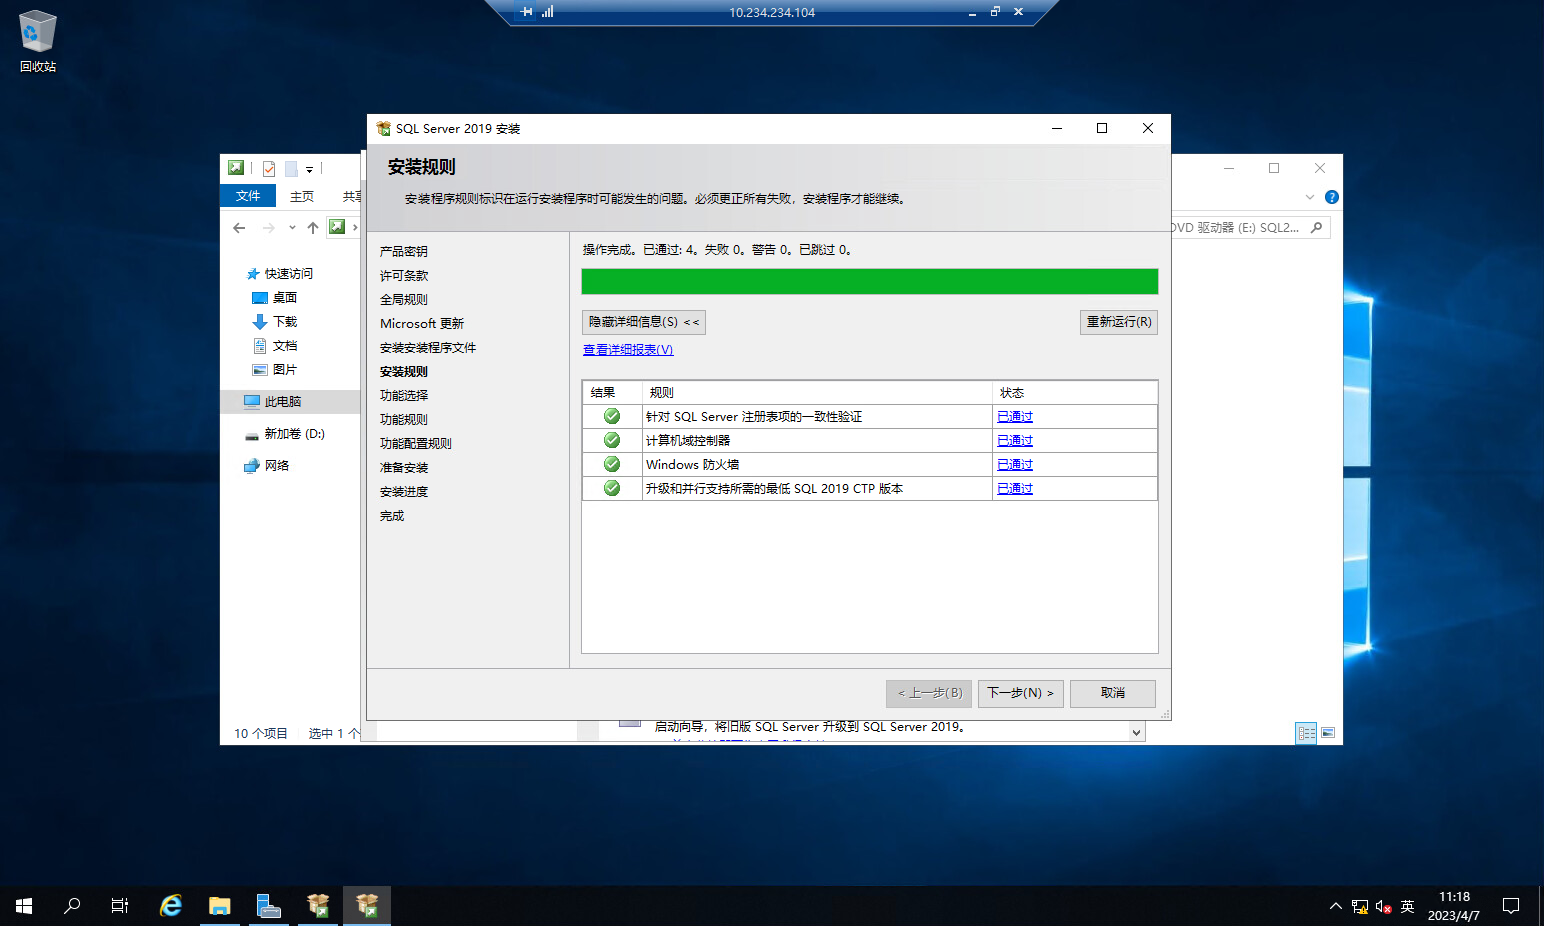Hide detailed info with 隐藏详细信息 button
Viewport: 1544px width, 926px height.
[644, 322]
